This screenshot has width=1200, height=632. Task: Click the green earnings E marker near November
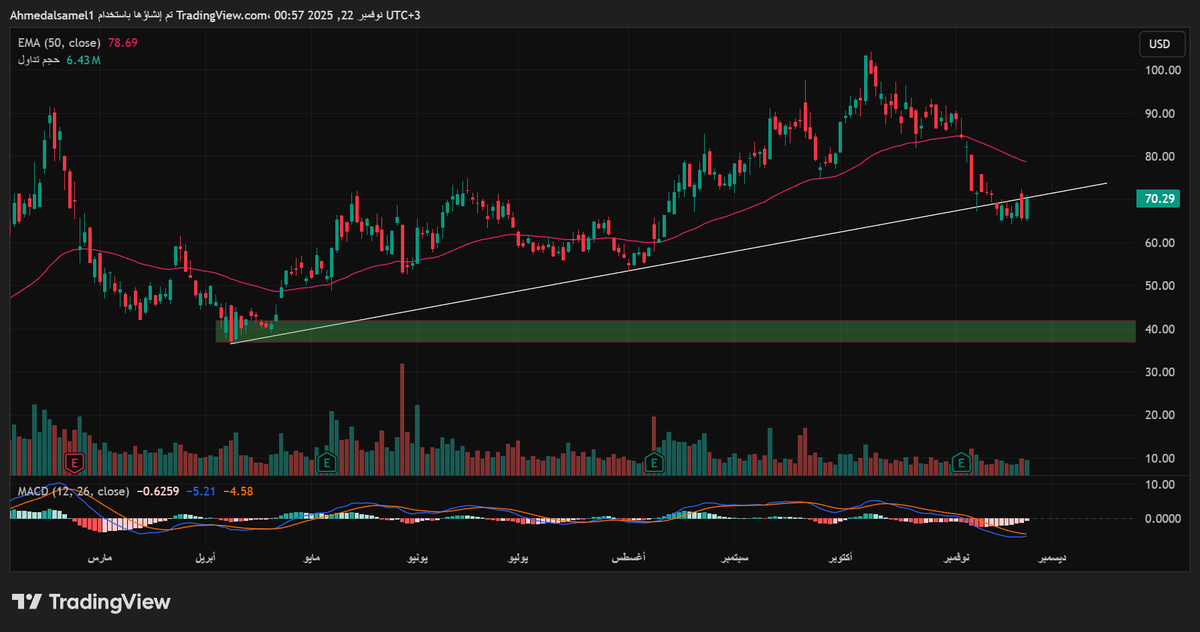962,462
